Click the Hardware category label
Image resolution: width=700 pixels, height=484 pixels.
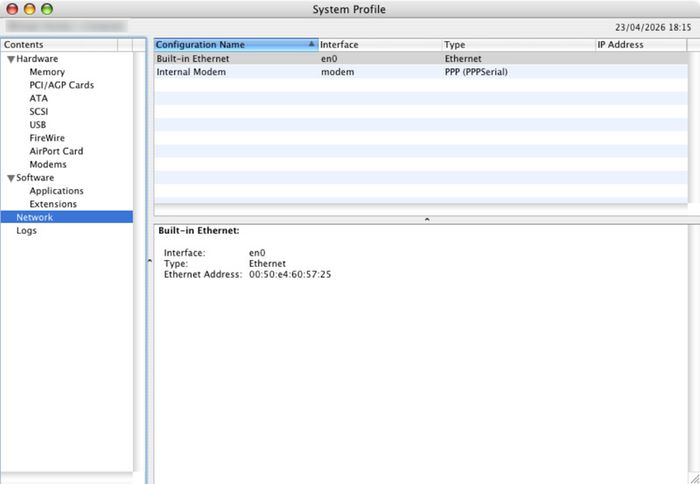[x=37, y=58]
